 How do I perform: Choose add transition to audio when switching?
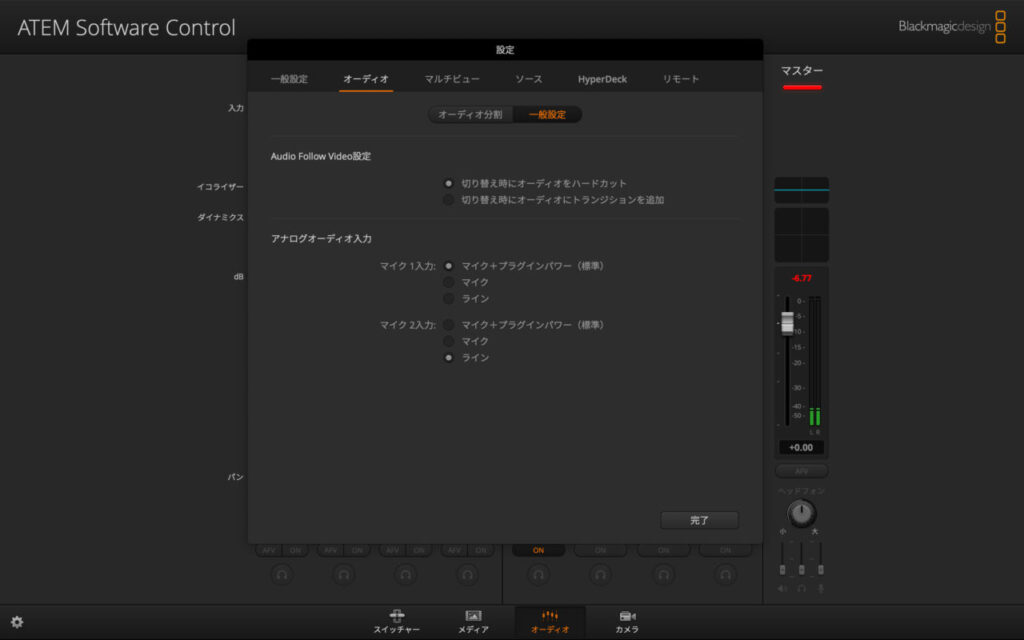(448, 200)
